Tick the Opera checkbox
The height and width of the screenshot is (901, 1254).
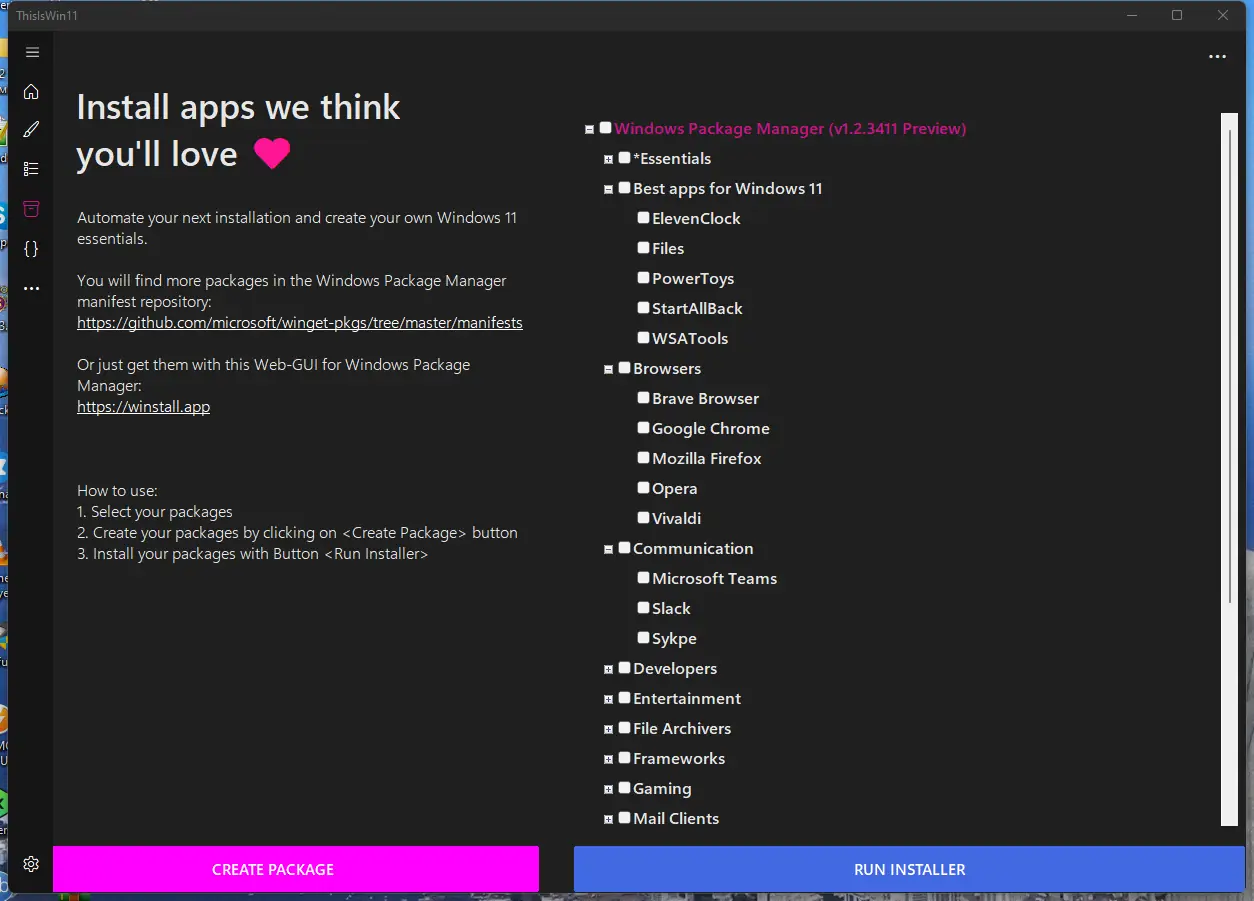(x=643, y=488)
